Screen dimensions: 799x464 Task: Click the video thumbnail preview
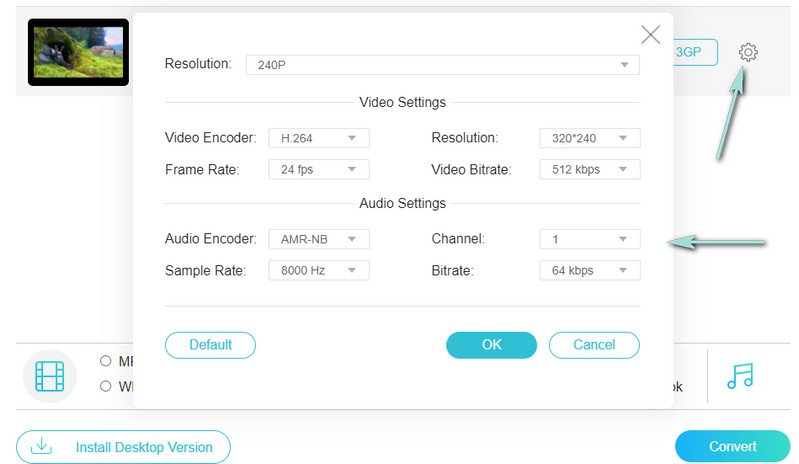coord(78,52)
